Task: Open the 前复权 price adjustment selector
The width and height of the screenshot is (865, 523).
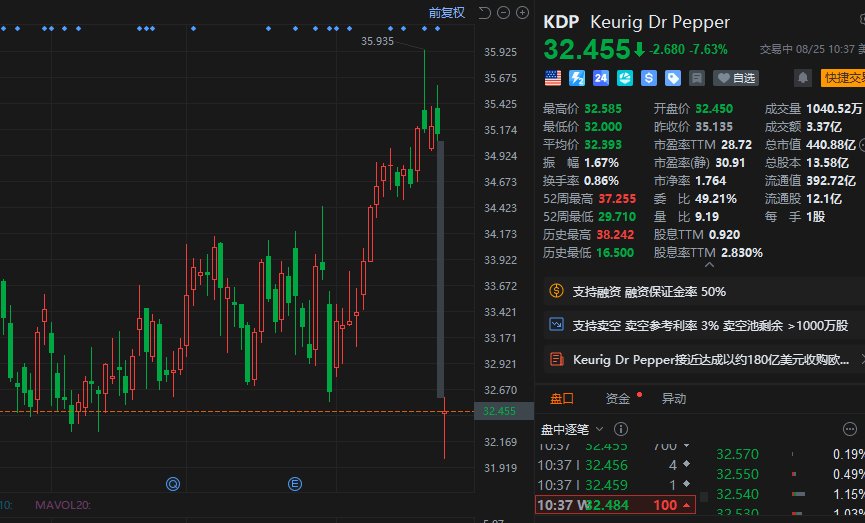Action: (x=447, y=13)
